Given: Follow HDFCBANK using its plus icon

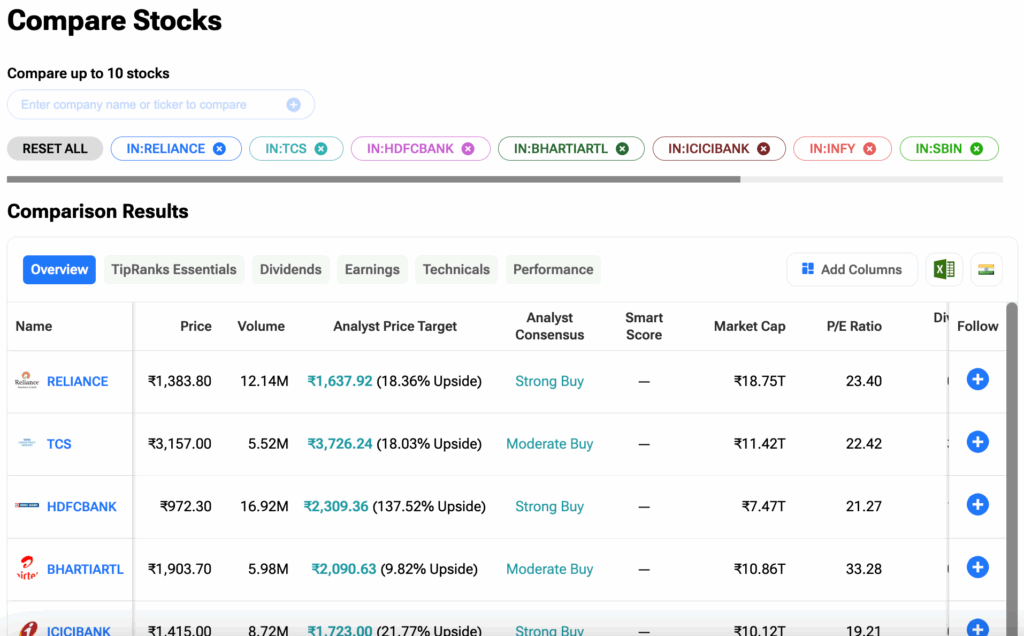Looking at the screenshot, I should 977,505.
